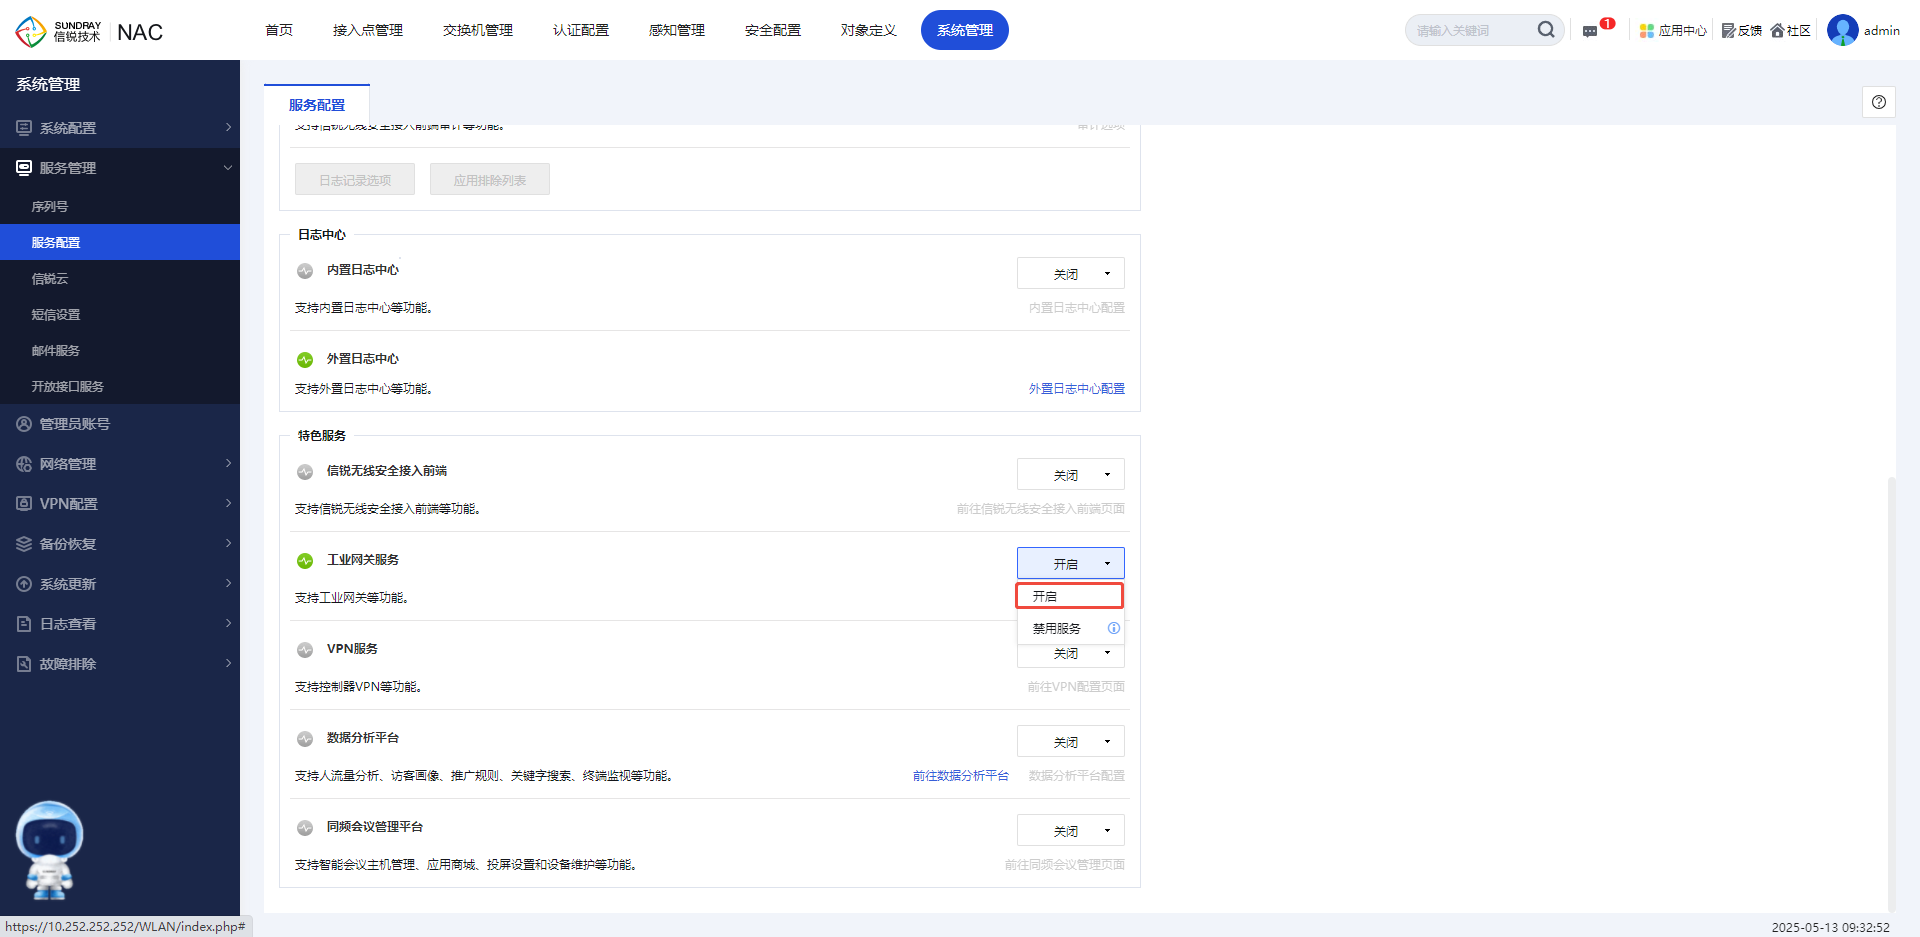Click 系统管理 top menu button
This screenshot has width=1920, height=937.
tap(965, 30)
